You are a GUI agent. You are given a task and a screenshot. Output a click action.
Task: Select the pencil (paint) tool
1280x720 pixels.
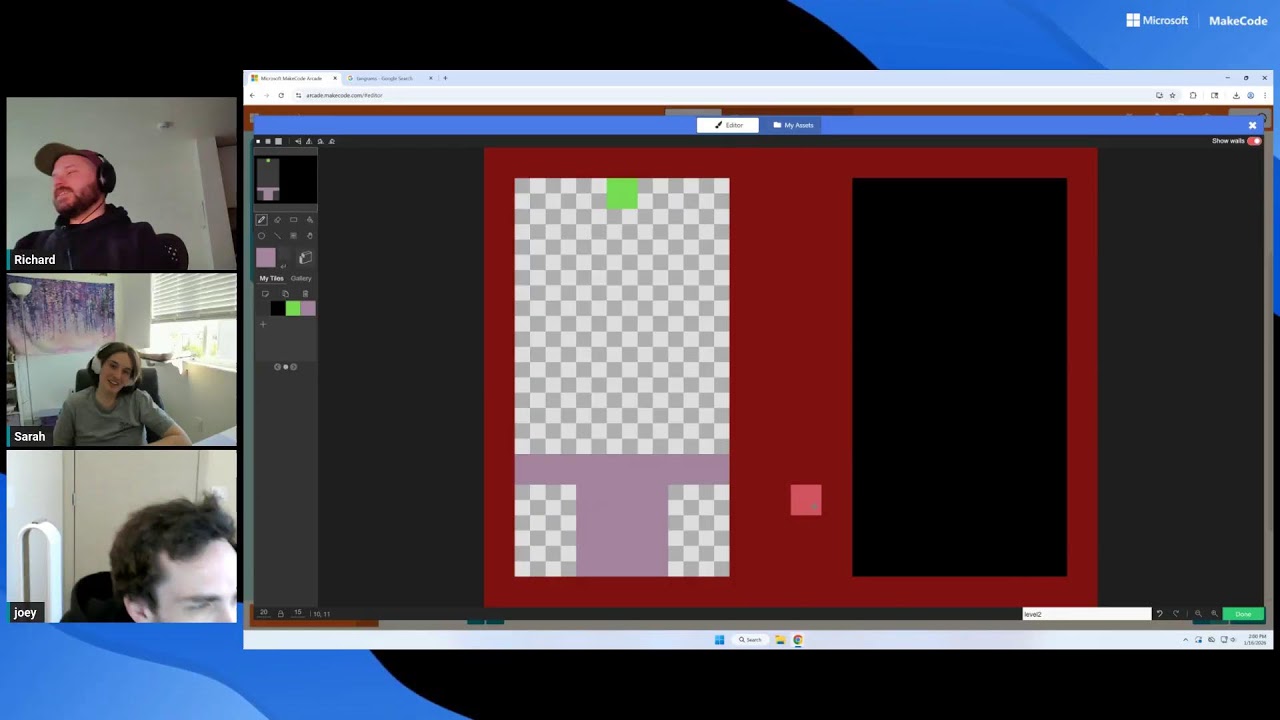(x=261, y=220)
